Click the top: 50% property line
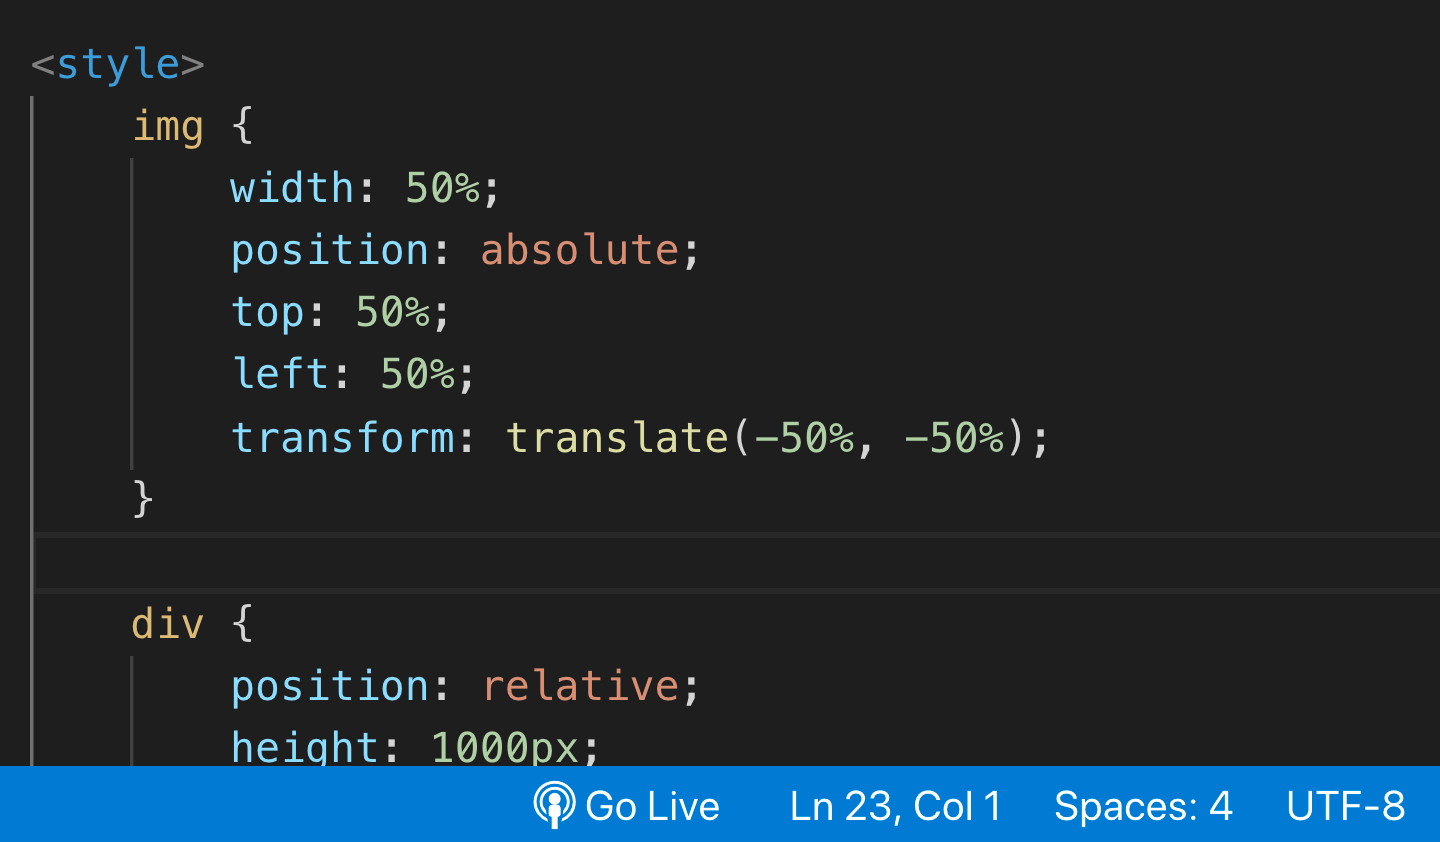1440x842 pixels. click(x=340, y=312)
